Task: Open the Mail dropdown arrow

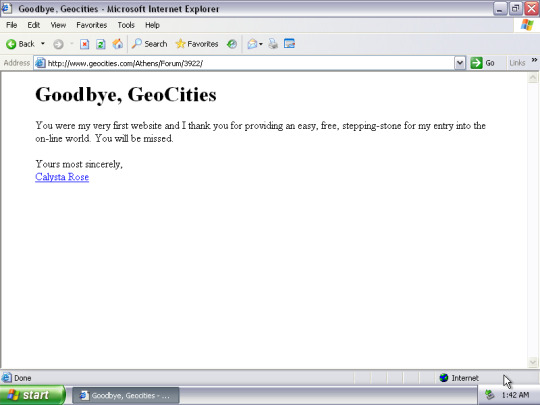Action: [x=261, y=44]
